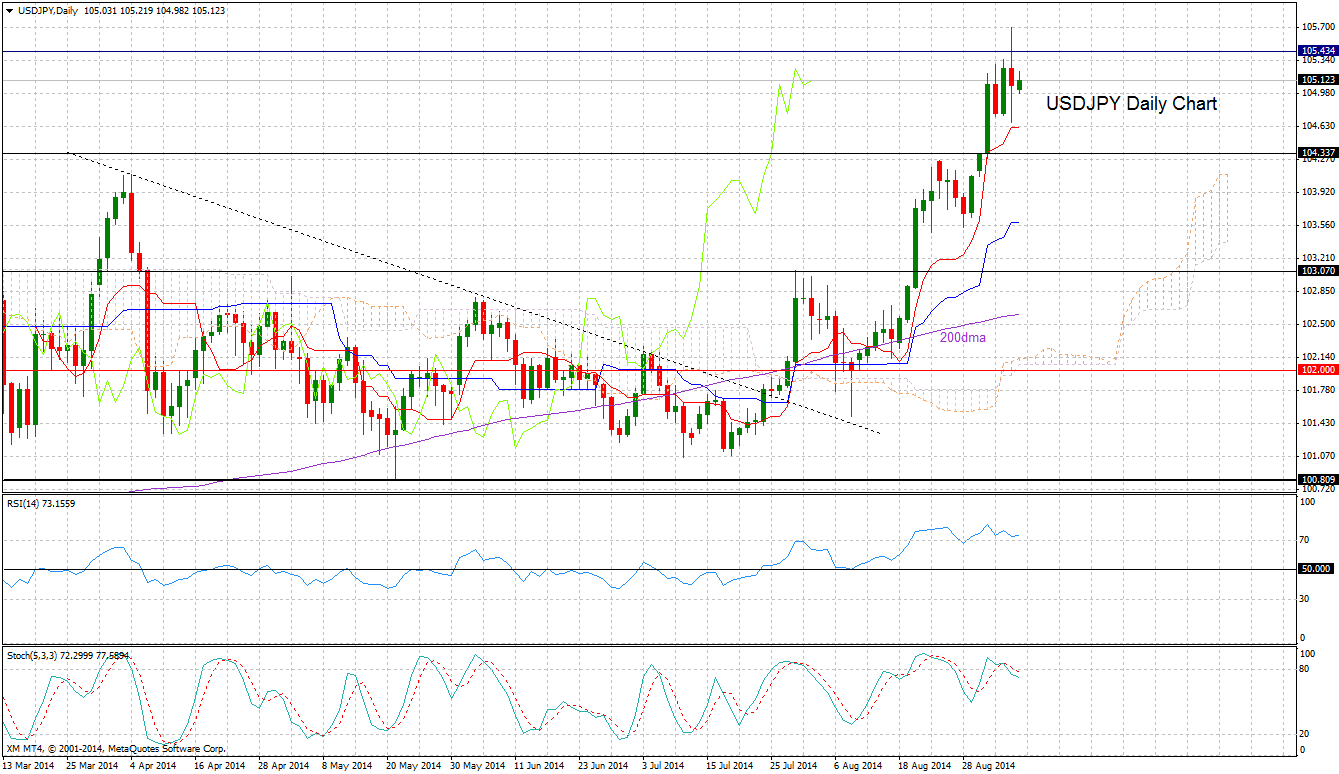This screenshot has height=774, width=1339.
Task: Click the USDJPY,Daily chart title text
Action: pos(47,10)
